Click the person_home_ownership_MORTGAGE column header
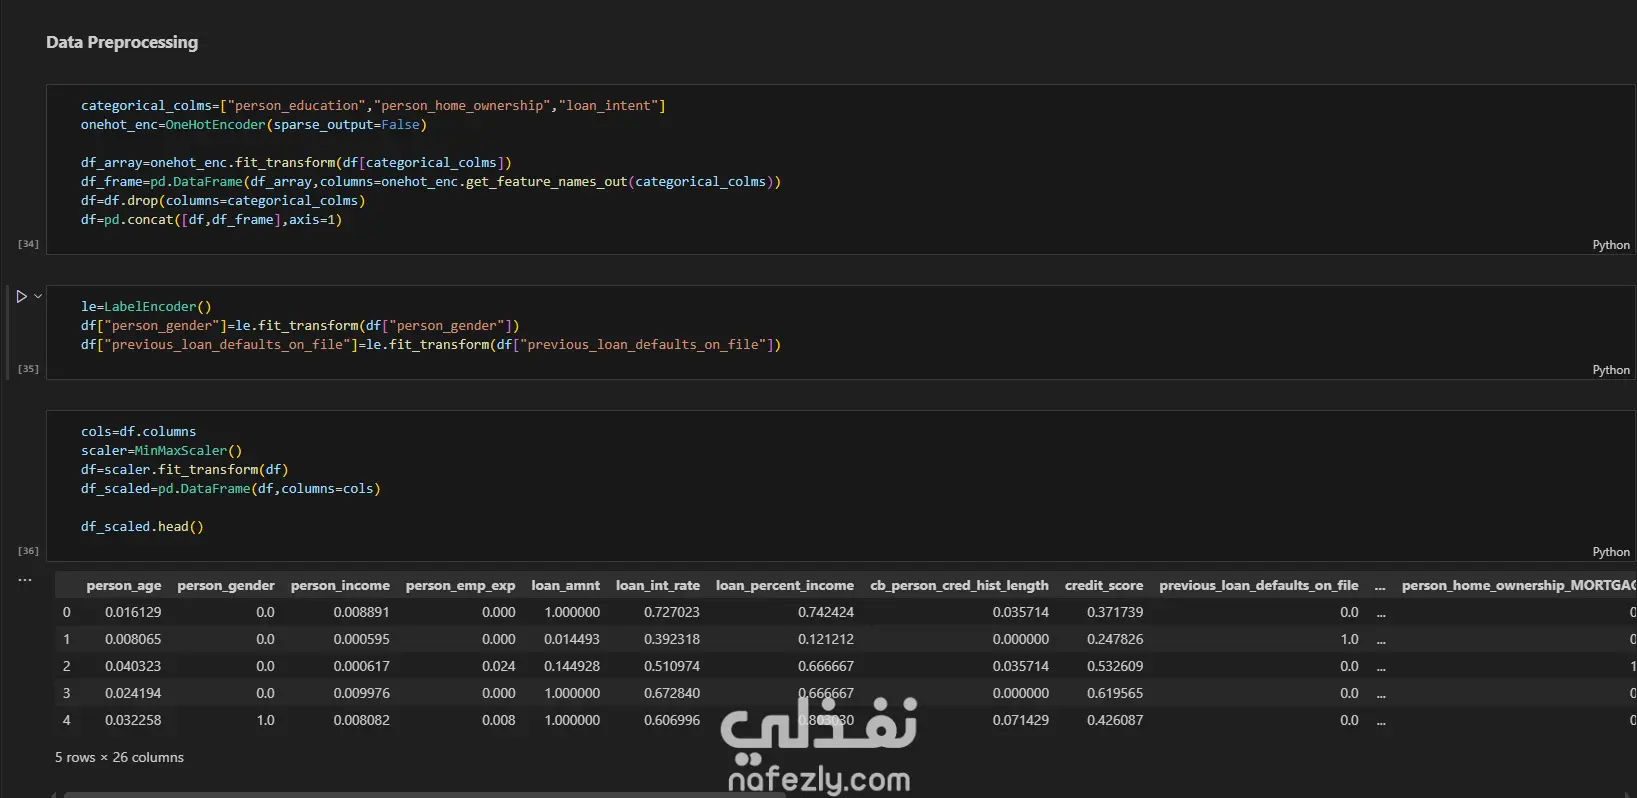 (1519, 586)
